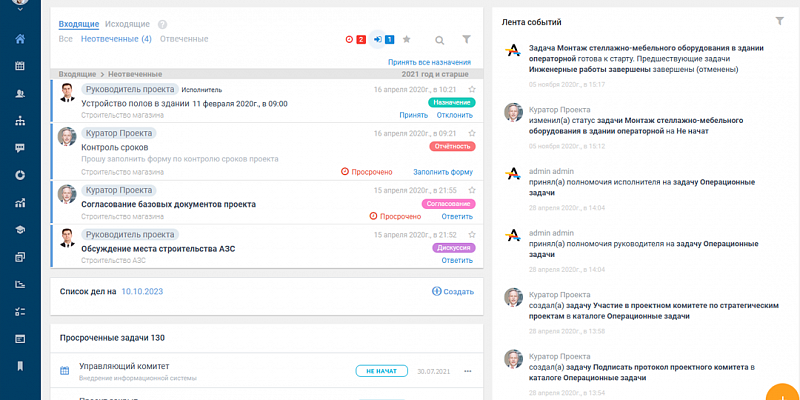Click the search magnifier in inbox panel

point(439,40)
